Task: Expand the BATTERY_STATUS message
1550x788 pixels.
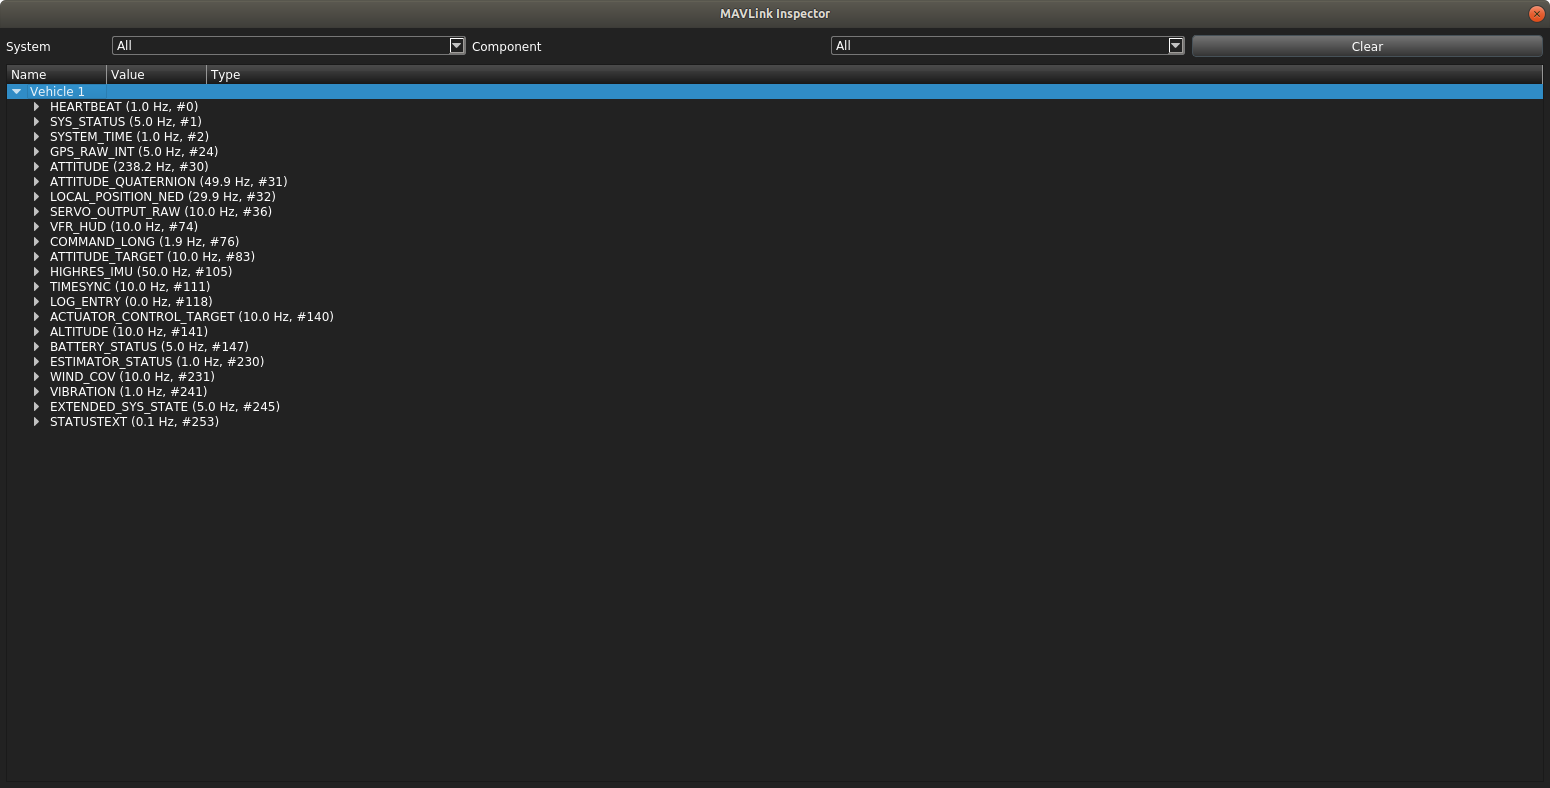Action: pyautogui.click(x=37, y=346)
